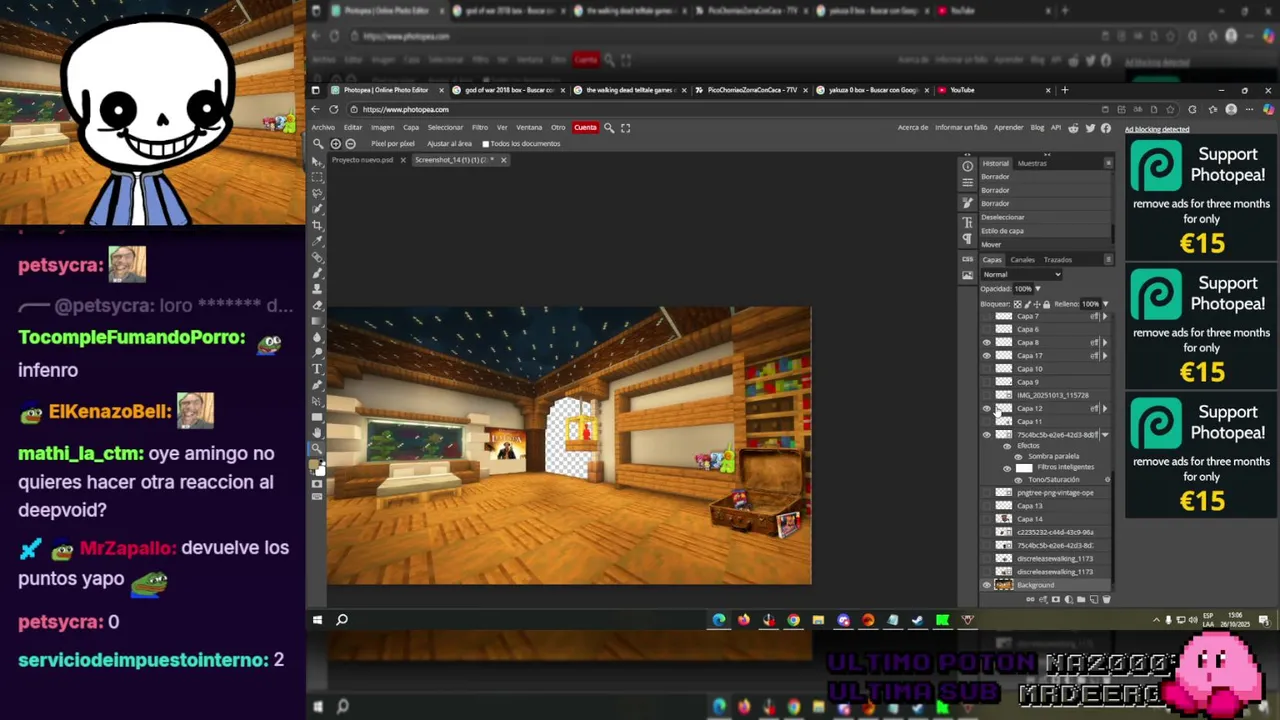Show layer Capa 7
Image resolution: width=1280 pixels, height=720 pixels.
click(x=987, y=316)
